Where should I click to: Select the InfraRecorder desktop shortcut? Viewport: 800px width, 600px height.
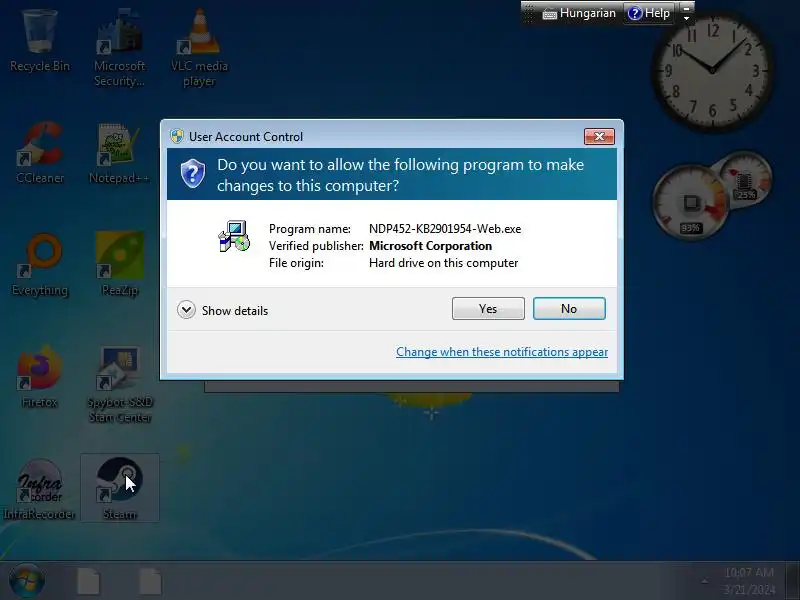(x=40, y=489)
